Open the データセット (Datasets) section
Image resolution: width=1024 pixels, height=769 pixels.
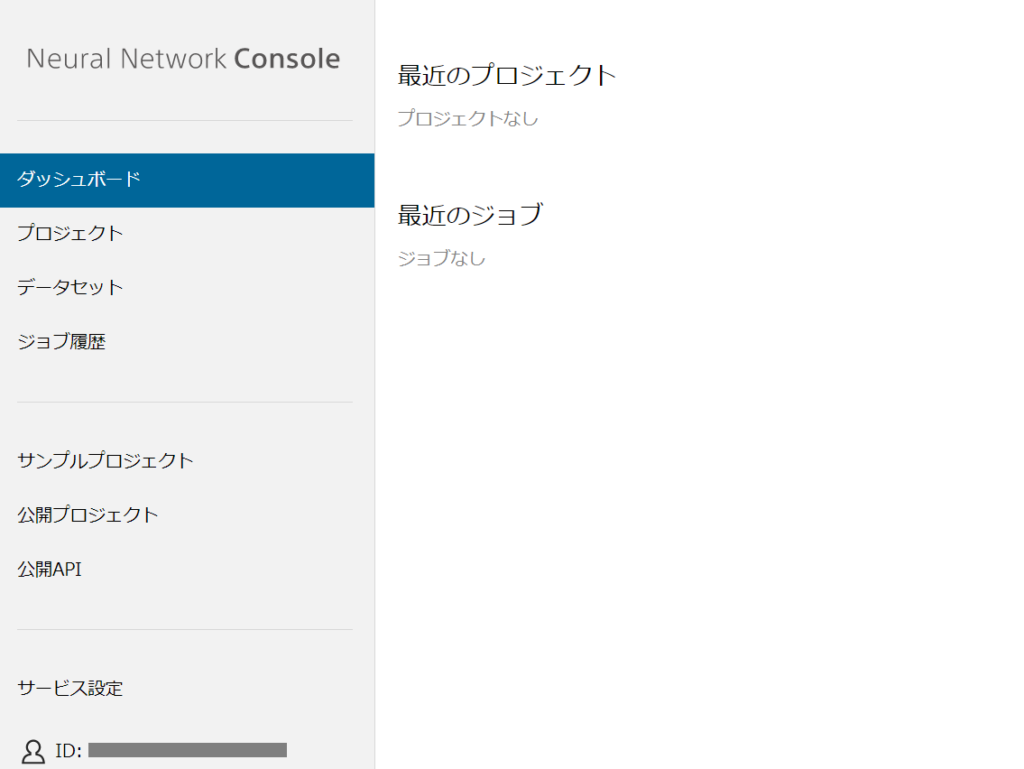(66, 287)
